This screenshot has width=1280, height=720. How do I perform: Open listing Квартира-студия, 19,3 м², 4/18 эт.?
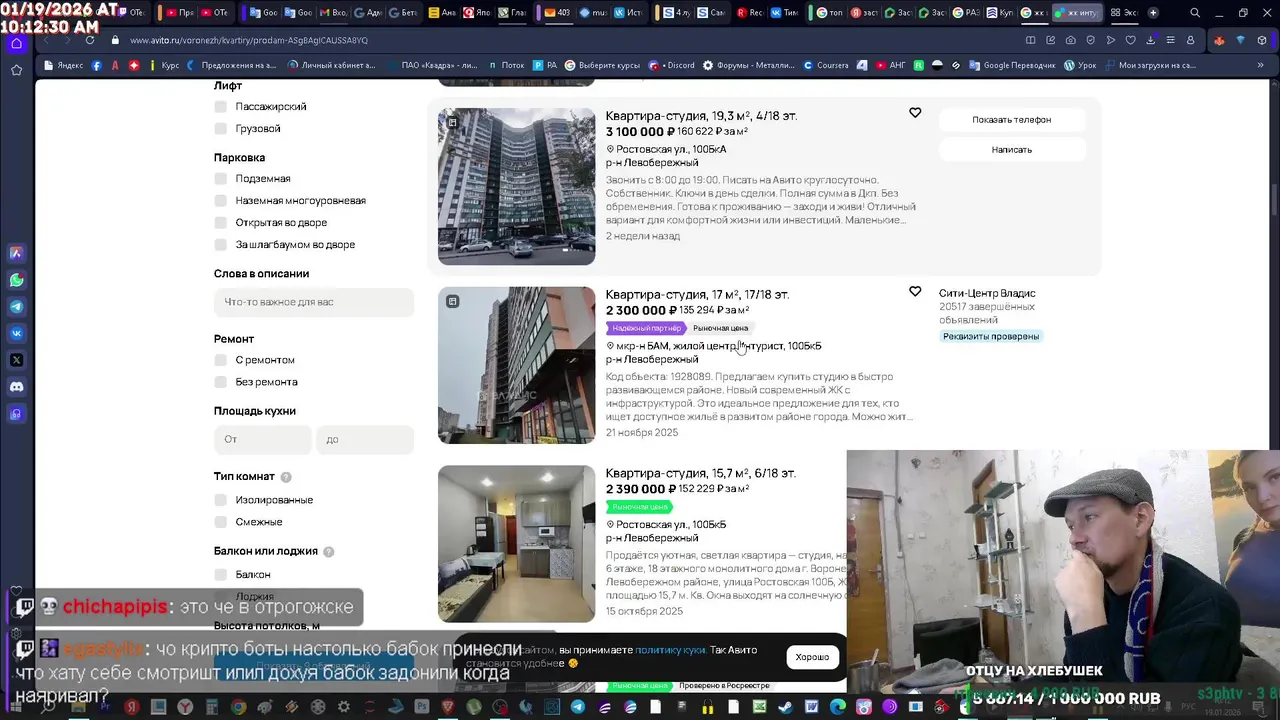point(701,116)
